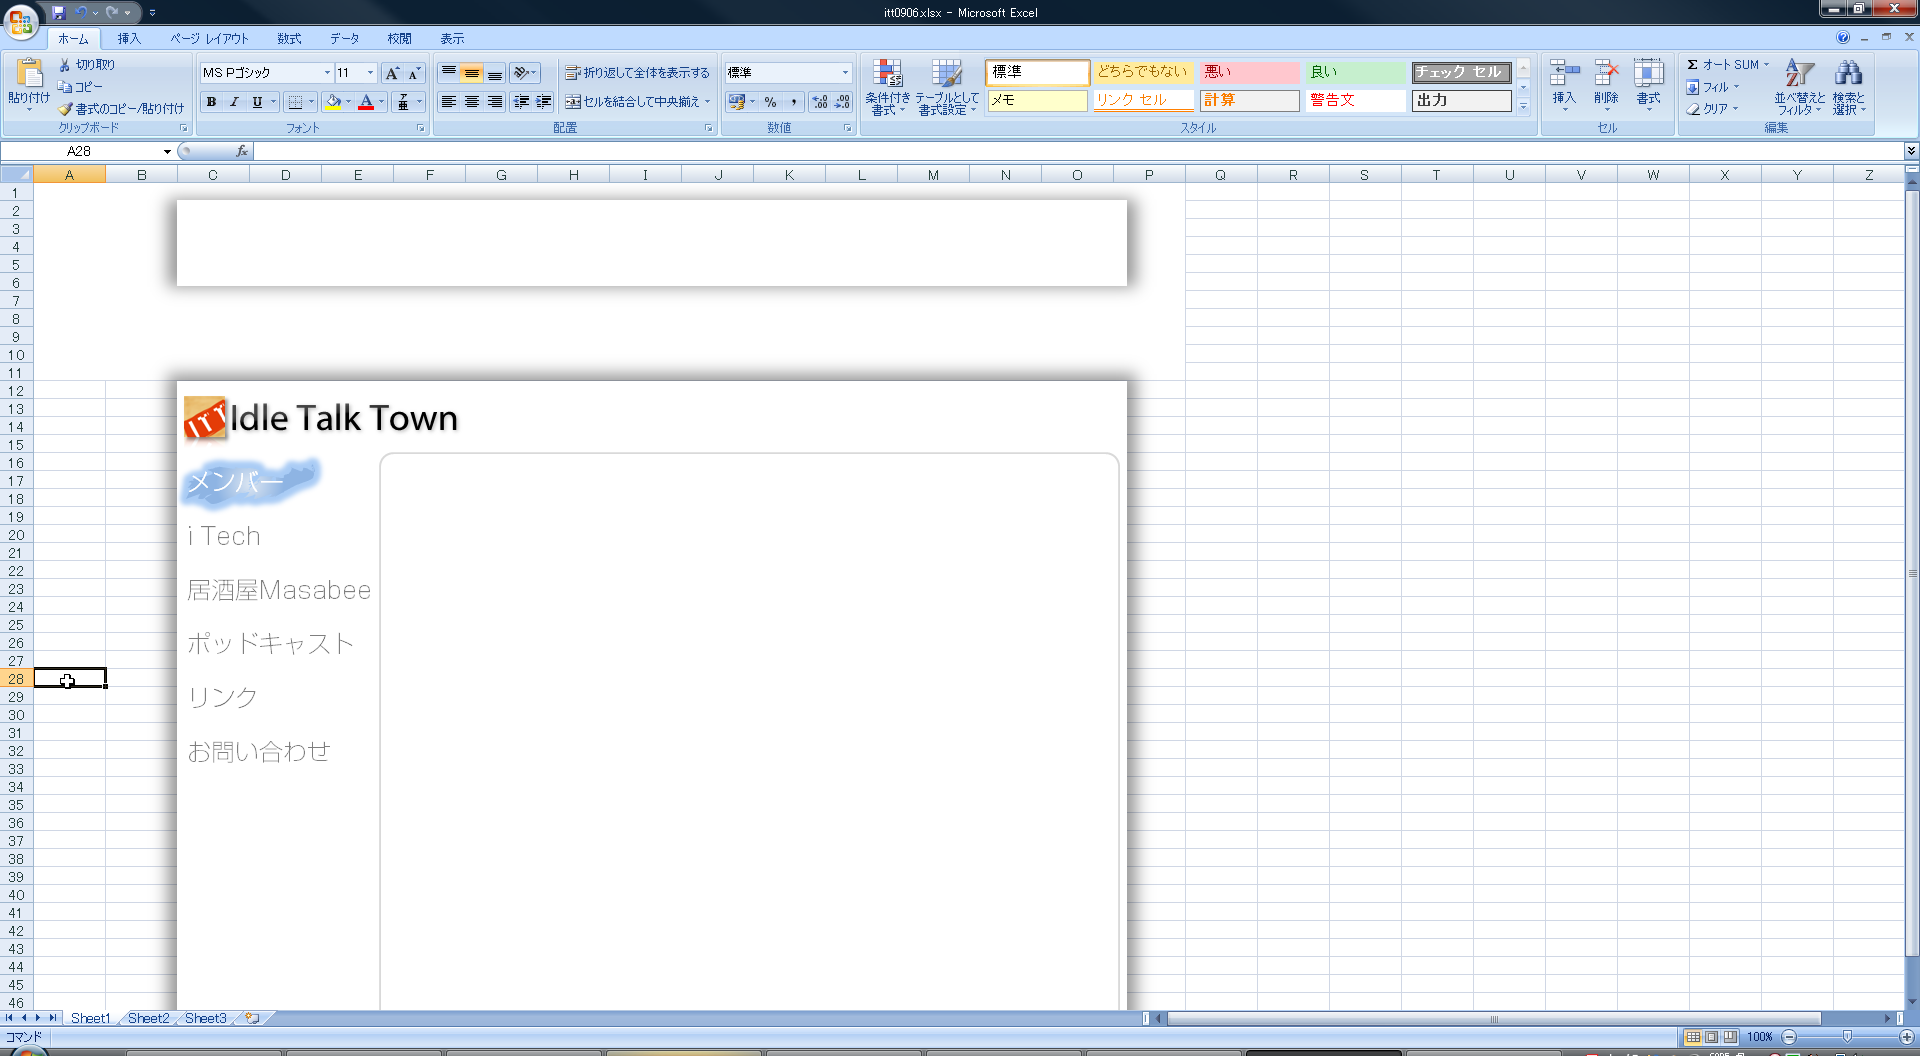Apply the 警告文 cell style

[x=1355, y=100]
